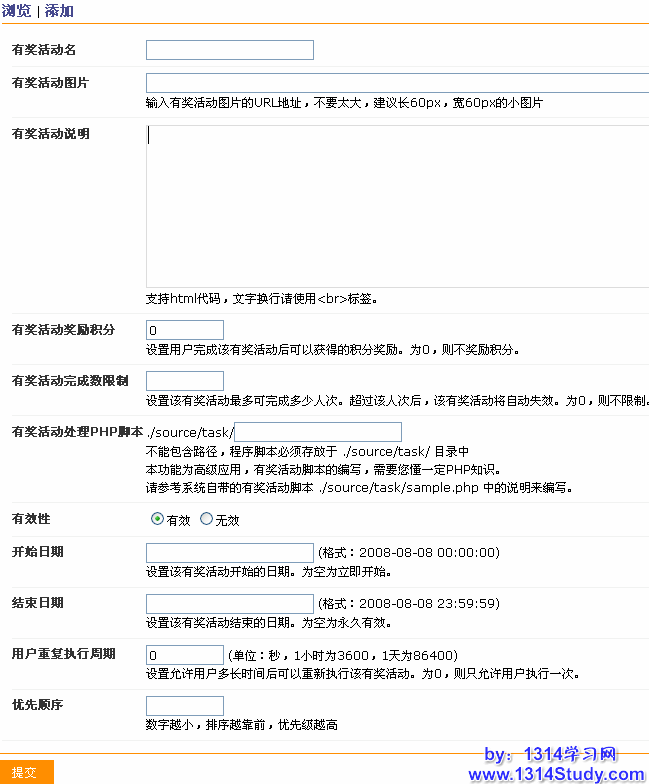Focus the 有奖活动图片 URL field

coord(397,83)
